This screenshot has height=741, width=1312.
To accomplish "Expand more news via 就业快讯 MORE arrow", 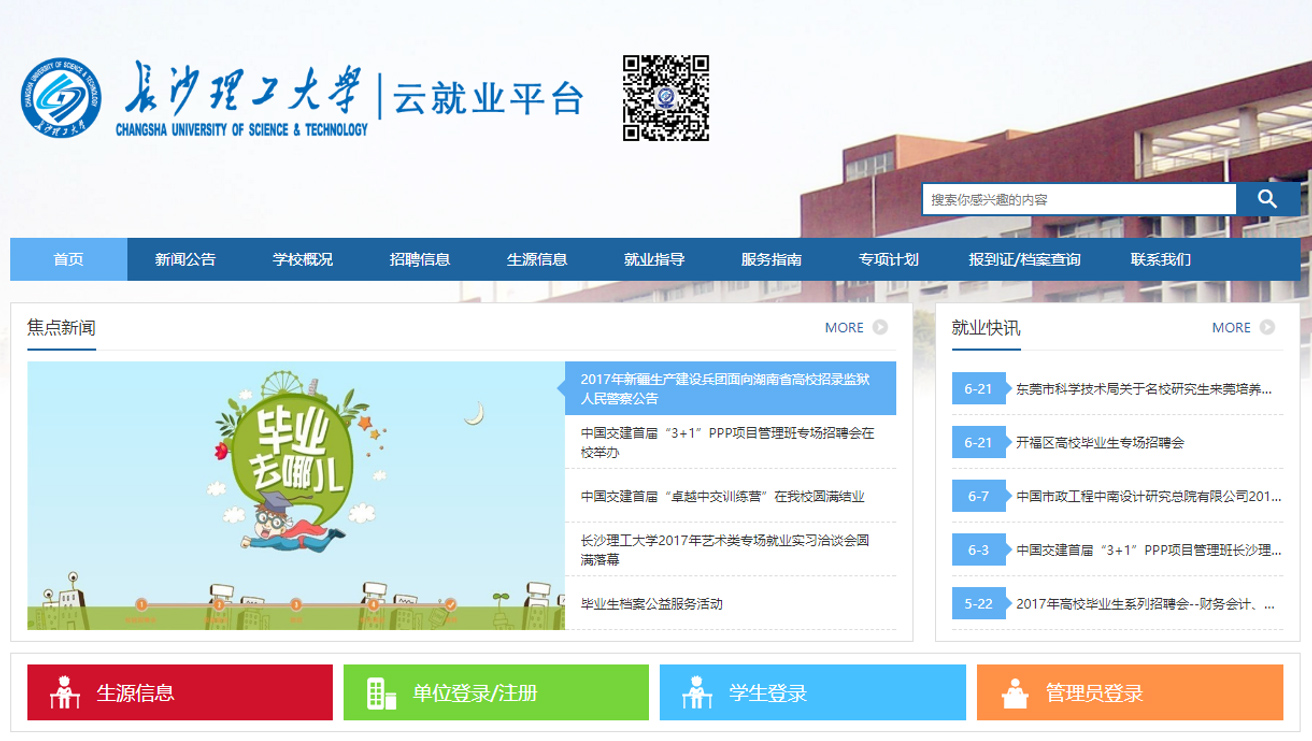I will pos(1269,327).
